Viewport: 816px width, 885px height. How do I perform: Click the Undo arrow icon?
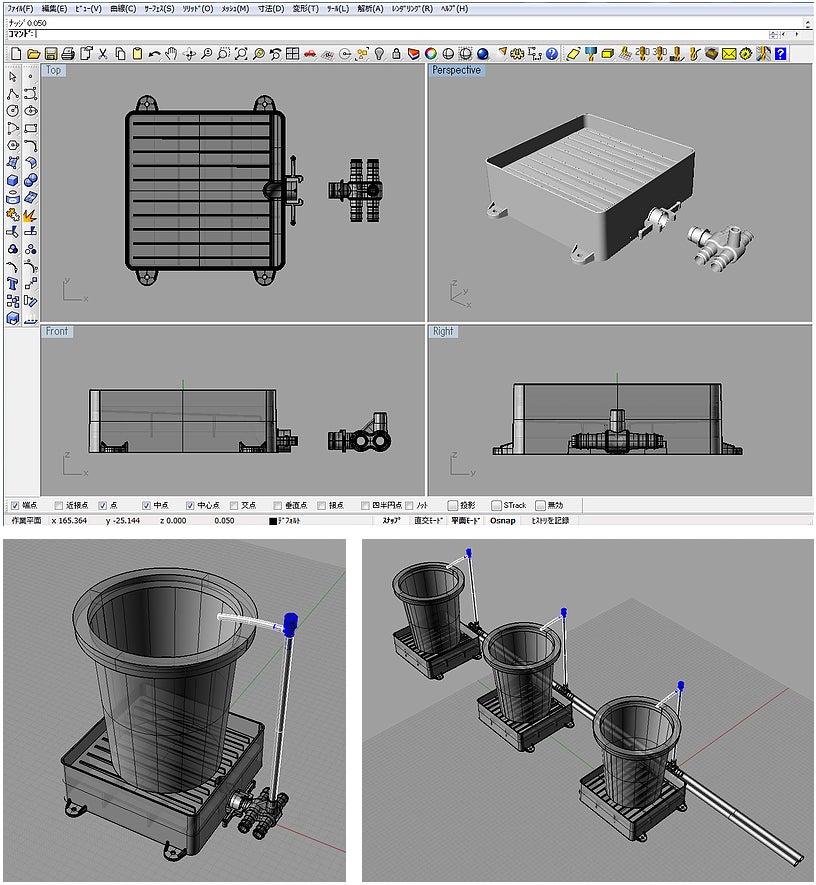154,53
